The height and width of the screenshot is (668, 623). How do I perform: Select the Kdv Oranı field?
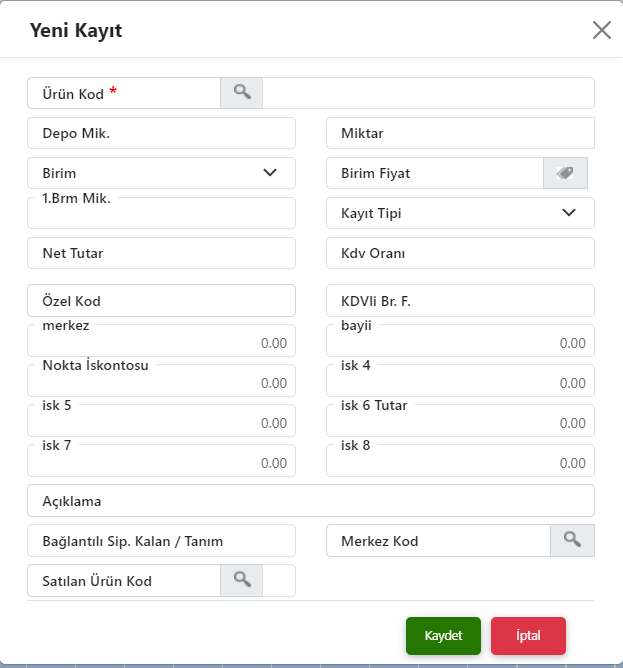coord(460,253)
